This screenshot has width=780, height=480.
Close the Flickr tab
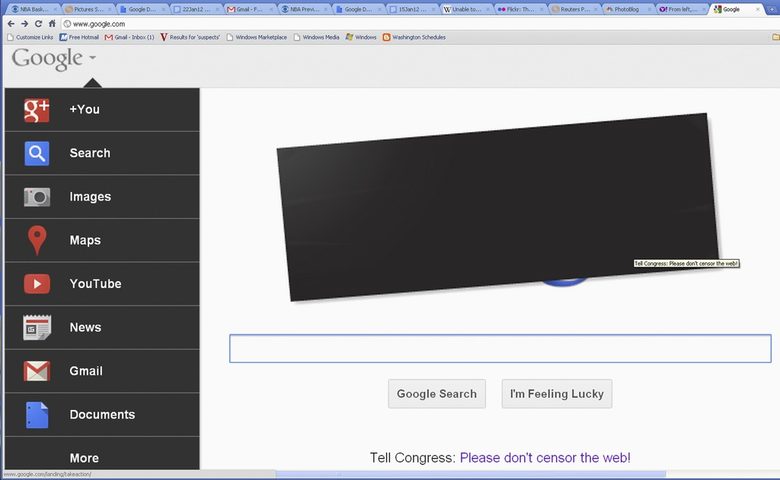point(541,9)
